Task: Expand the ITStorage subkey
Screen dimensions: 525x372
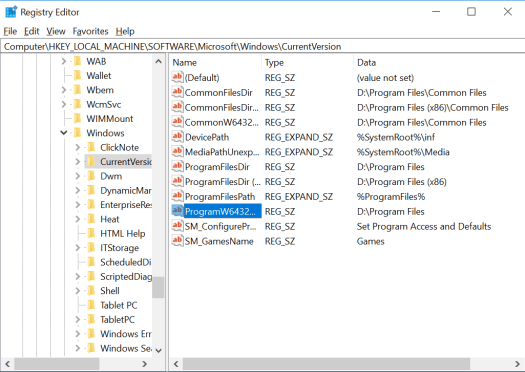Action: (x=77, y=247)
